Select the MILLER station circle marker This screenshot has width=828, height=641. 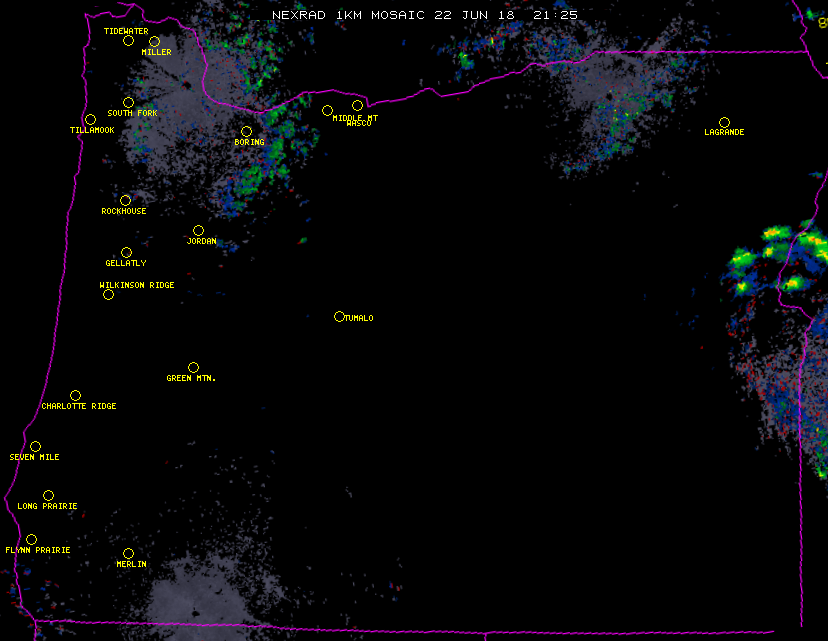(x=154, y=41)
